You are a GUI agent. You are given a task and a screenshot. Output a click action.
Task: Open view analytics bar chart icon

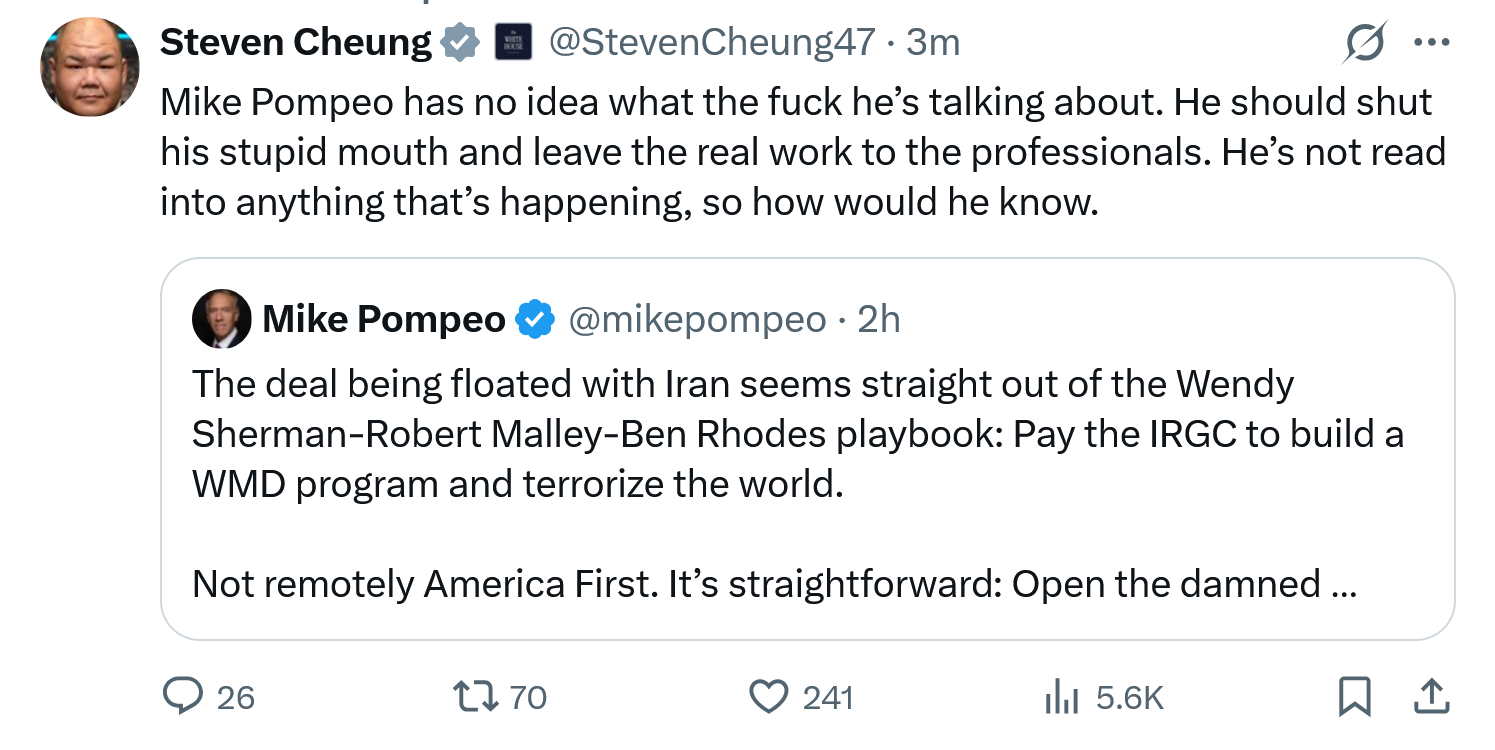point(1062,696)
